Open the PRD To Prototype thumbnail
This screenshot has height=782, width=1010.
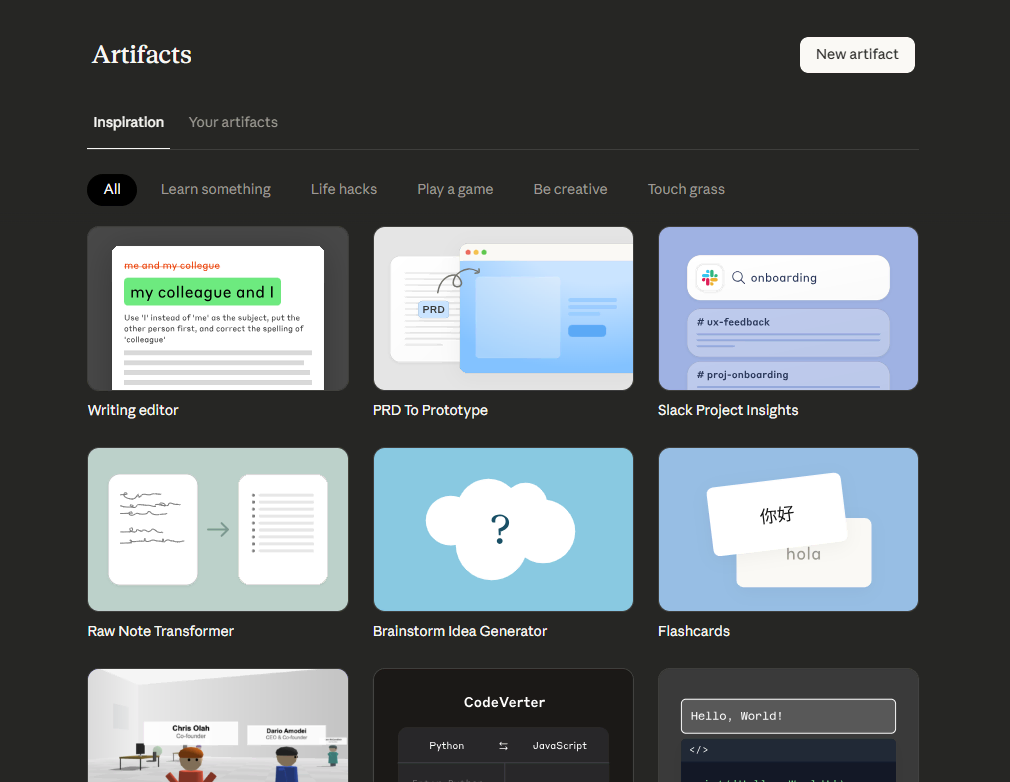click(x=503, y=309)
